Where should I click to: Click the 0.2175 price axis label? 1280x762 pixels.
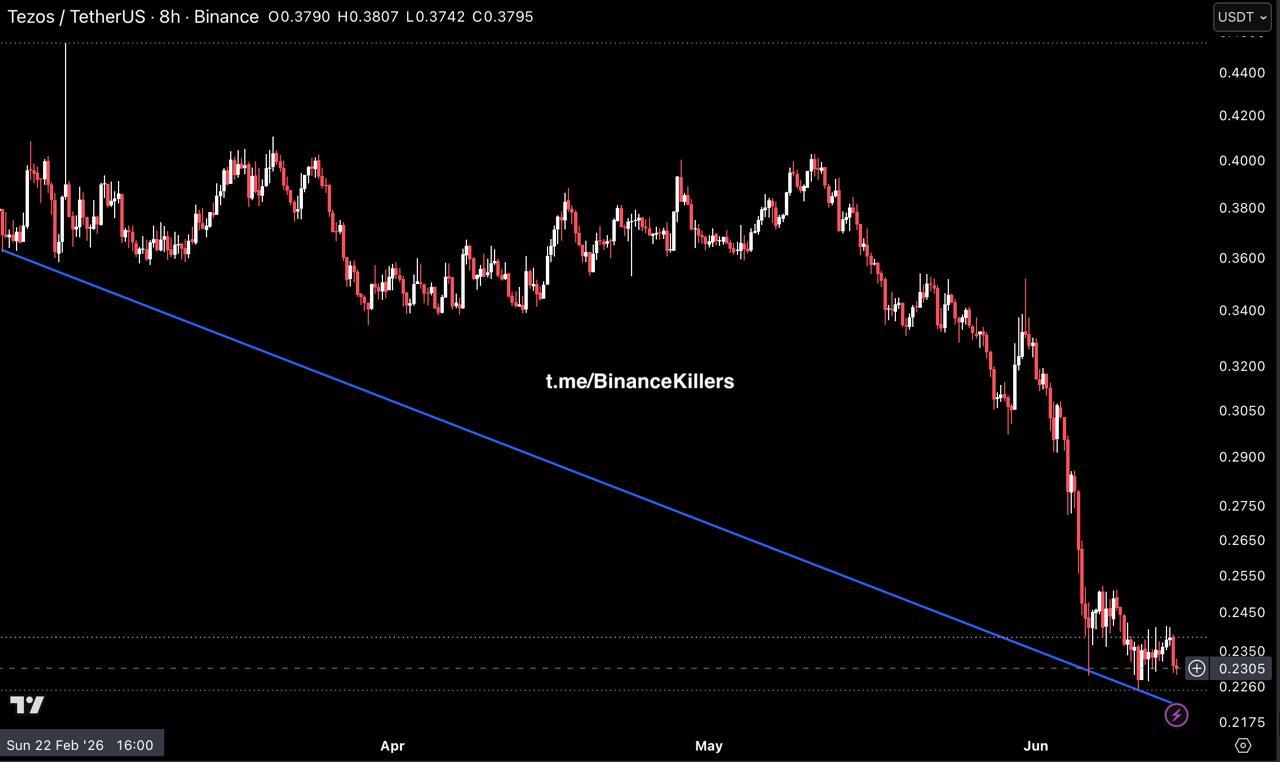[x=1242, y=722]
